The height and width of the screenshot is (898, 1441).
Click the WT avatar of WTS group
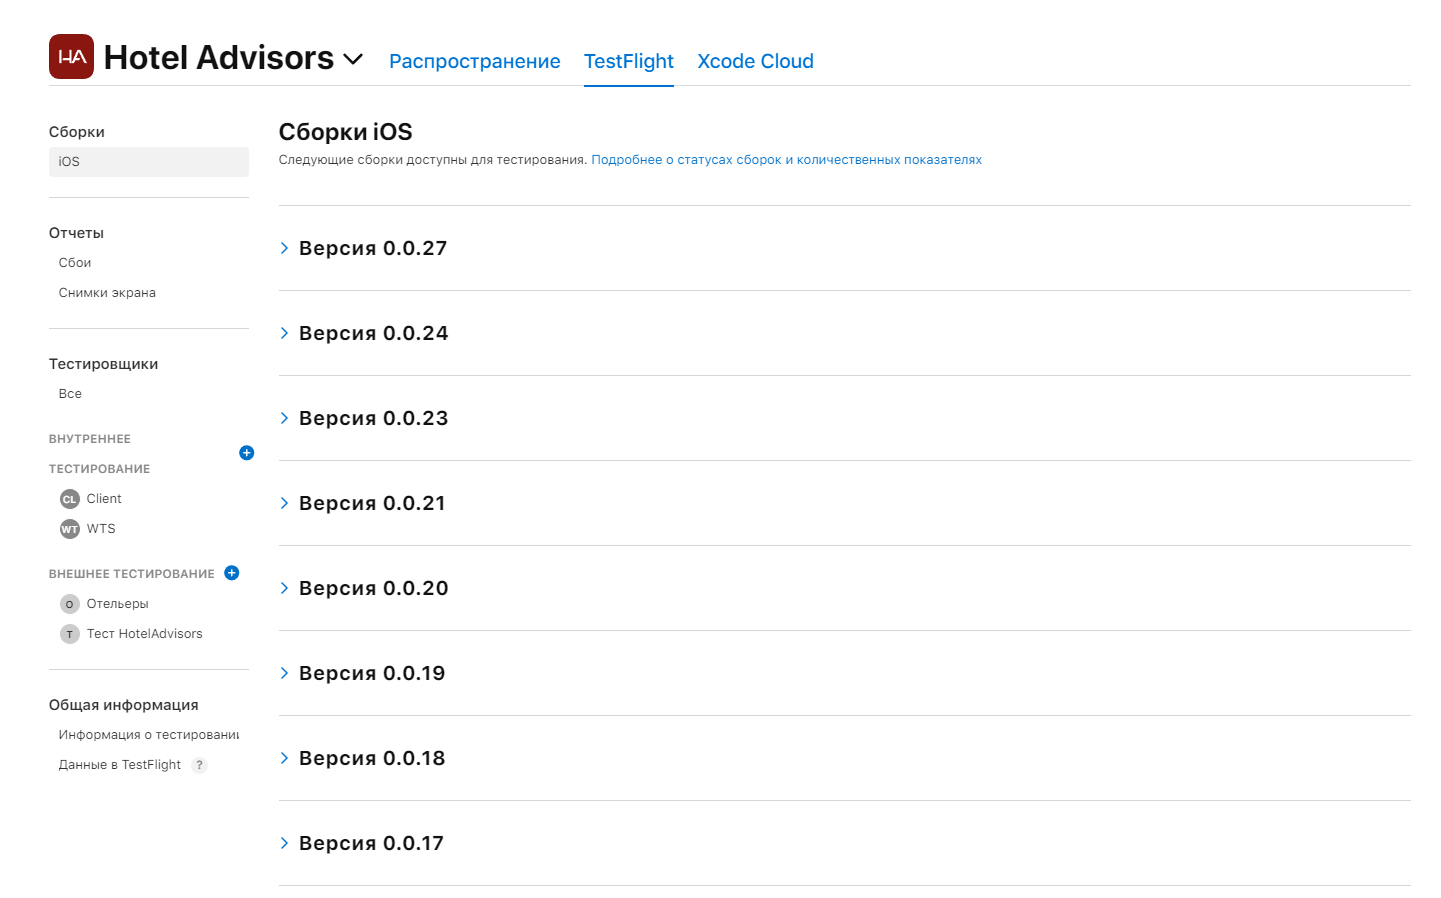coord(69,529)
